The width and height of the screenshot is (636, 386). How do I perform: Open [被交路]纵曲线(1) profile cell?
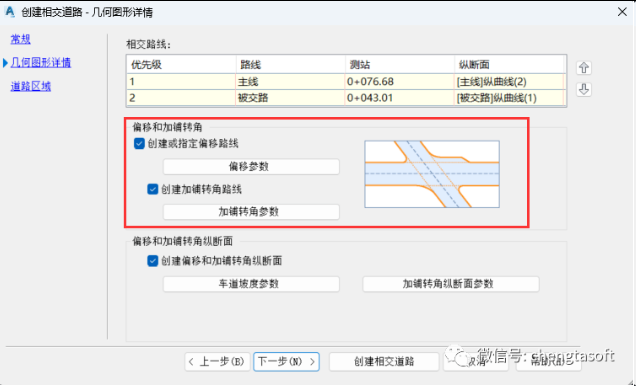pyautogui.click(x=509, y=98)
